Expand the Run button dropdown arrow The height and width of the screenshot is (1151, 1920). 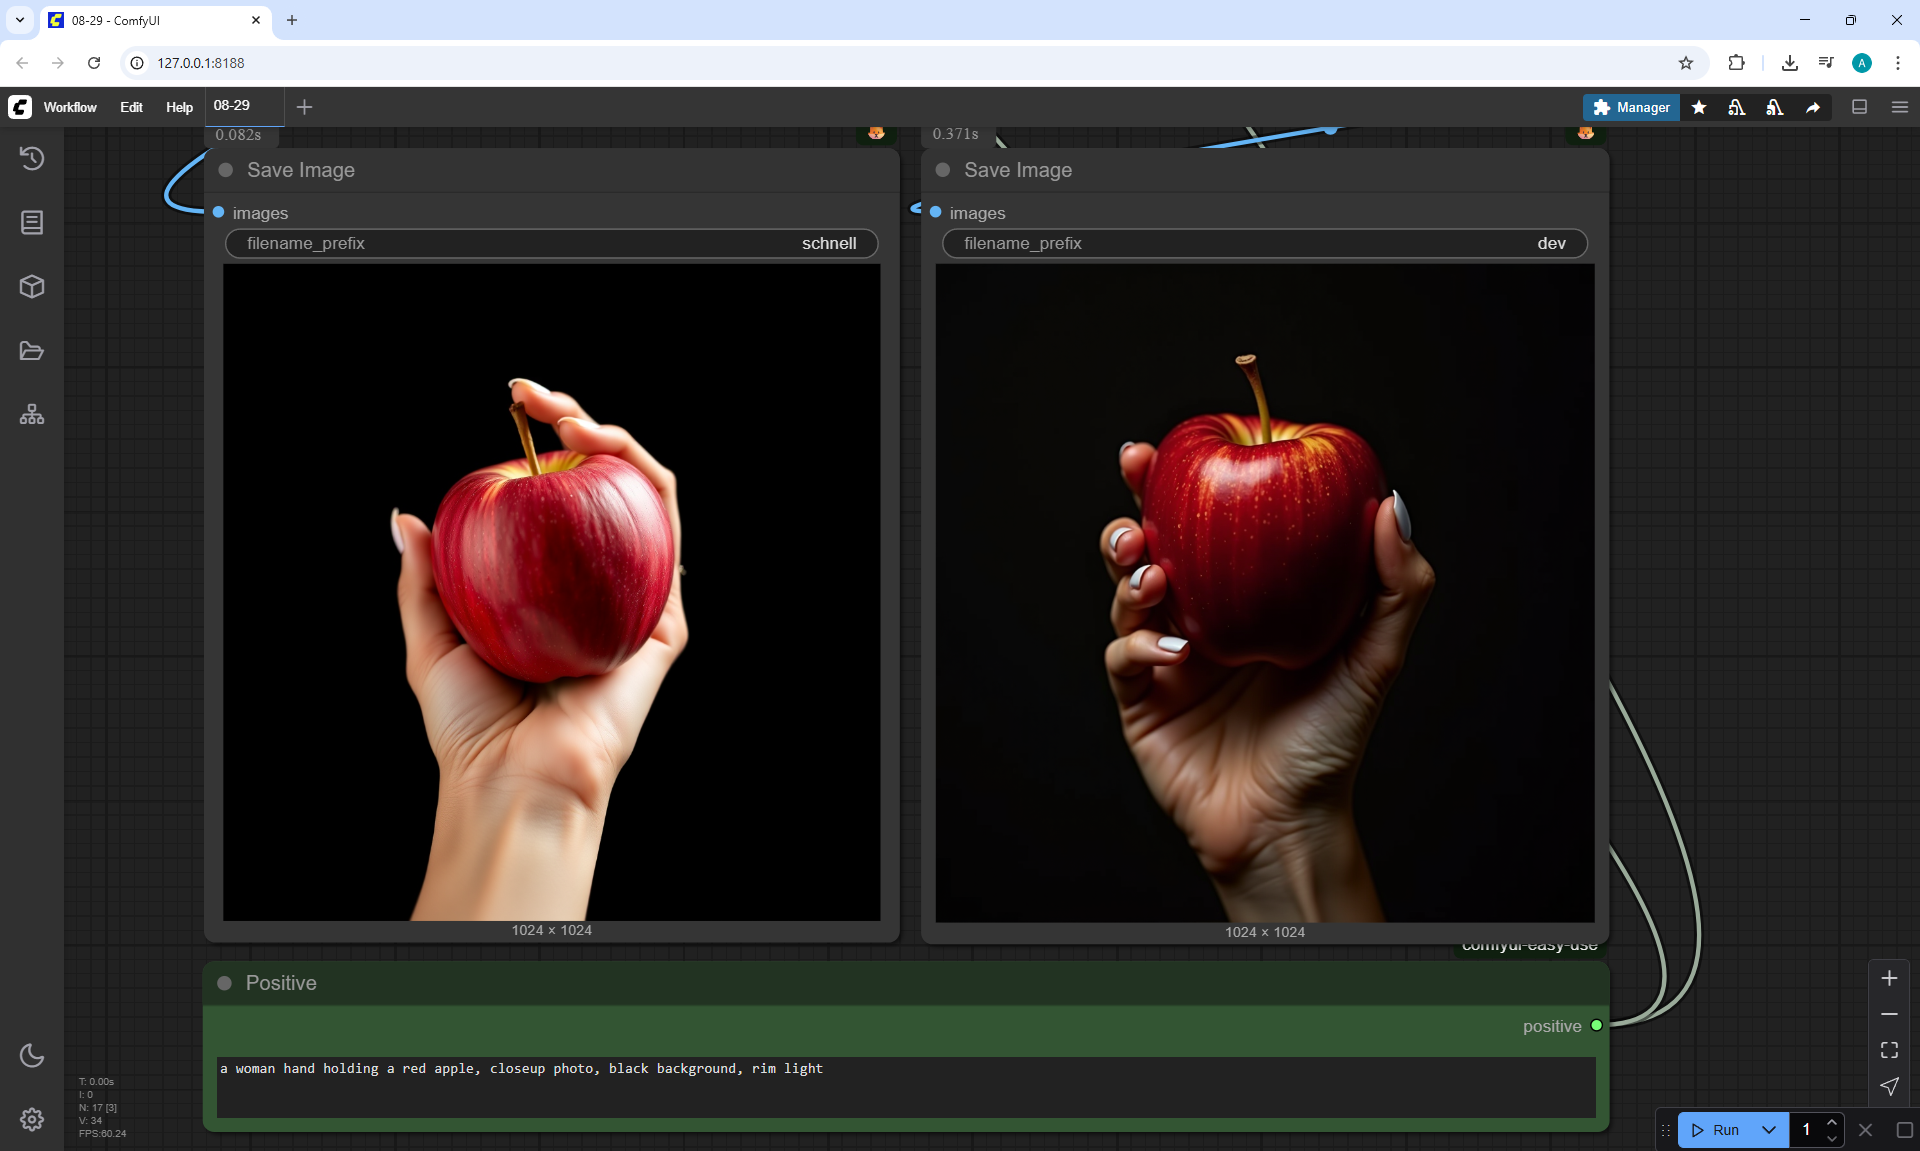tap(1769, 1130)
